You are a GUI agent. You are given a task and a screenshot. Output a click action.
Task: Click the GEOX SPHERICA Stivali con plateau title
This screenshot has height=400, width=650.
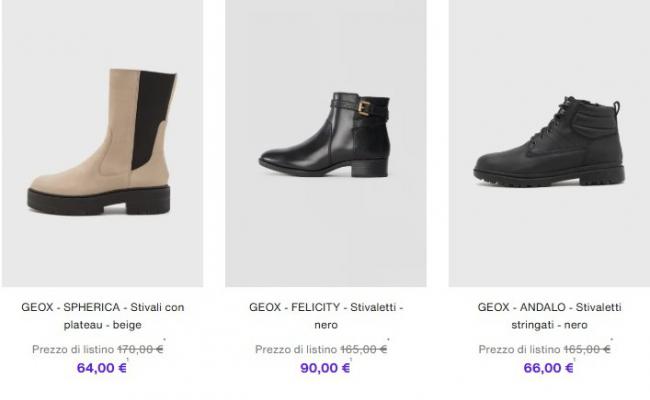[x=102, y=316]
